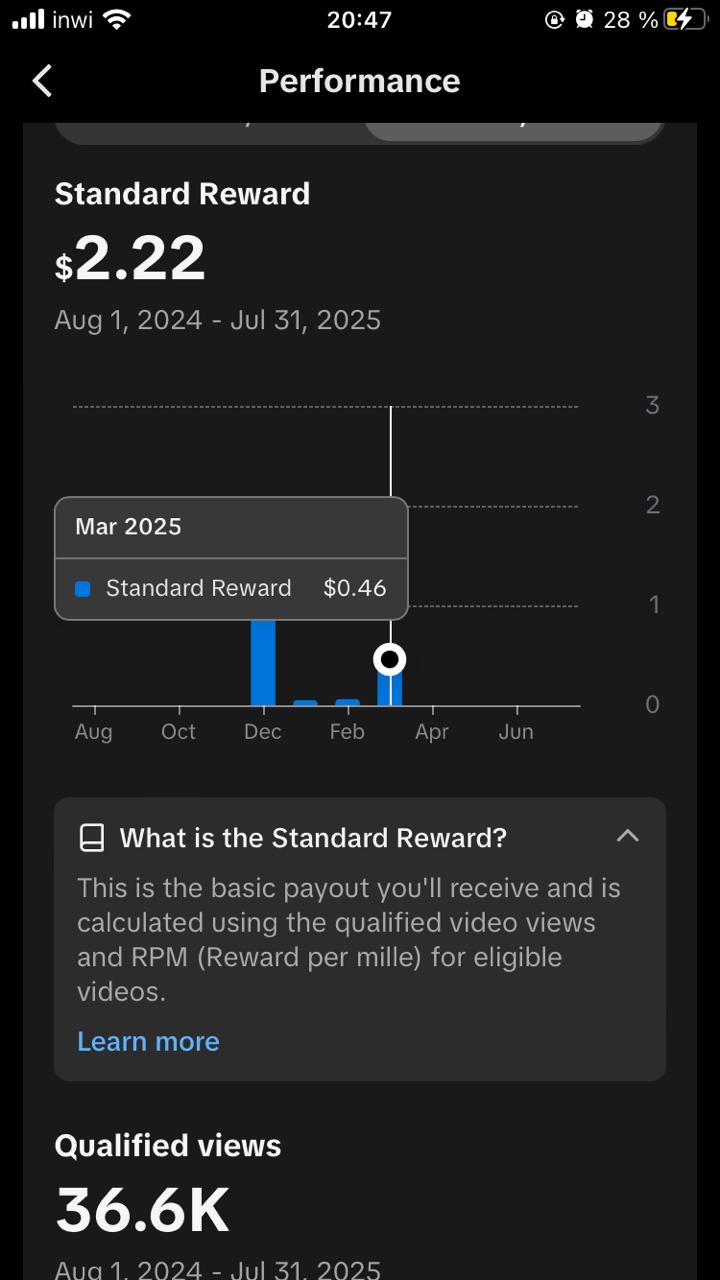
Task: Collapse the Standard Reward explanation chevron
Action: (x=627, y=836)
